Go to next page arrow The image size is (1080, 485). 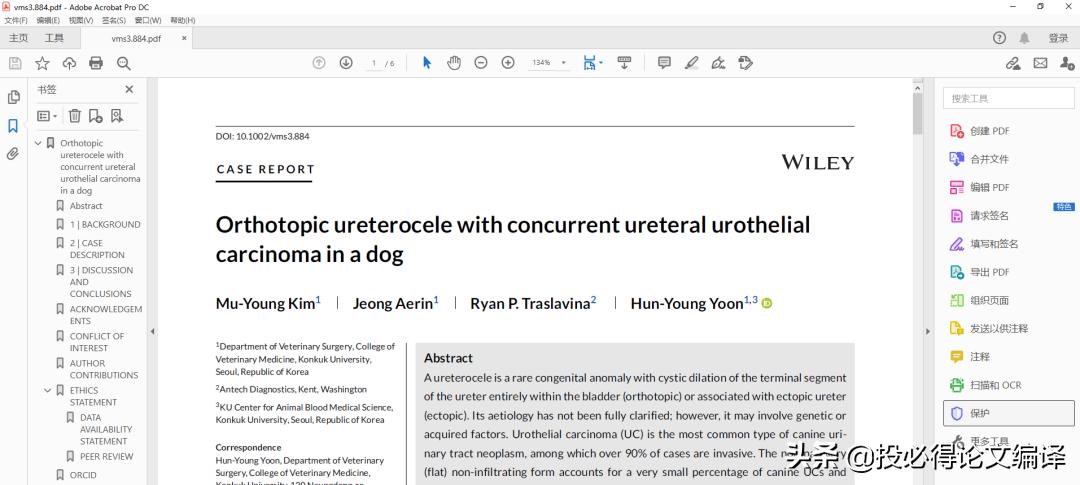point(346,63)
